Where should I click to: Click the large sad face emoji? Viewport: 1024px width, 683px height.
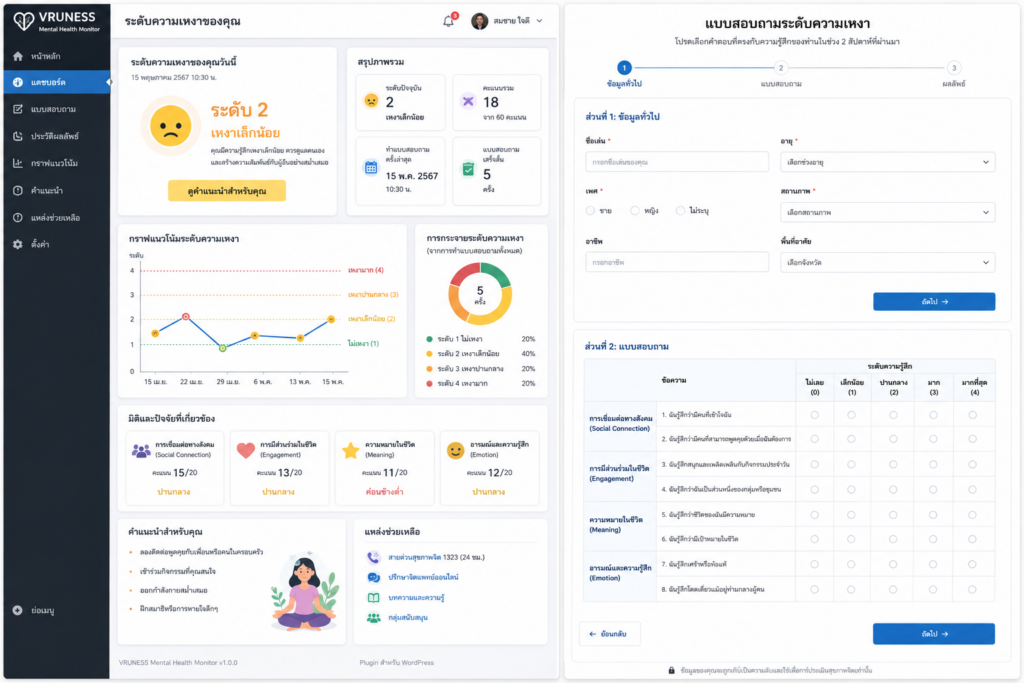coord(170,126)
